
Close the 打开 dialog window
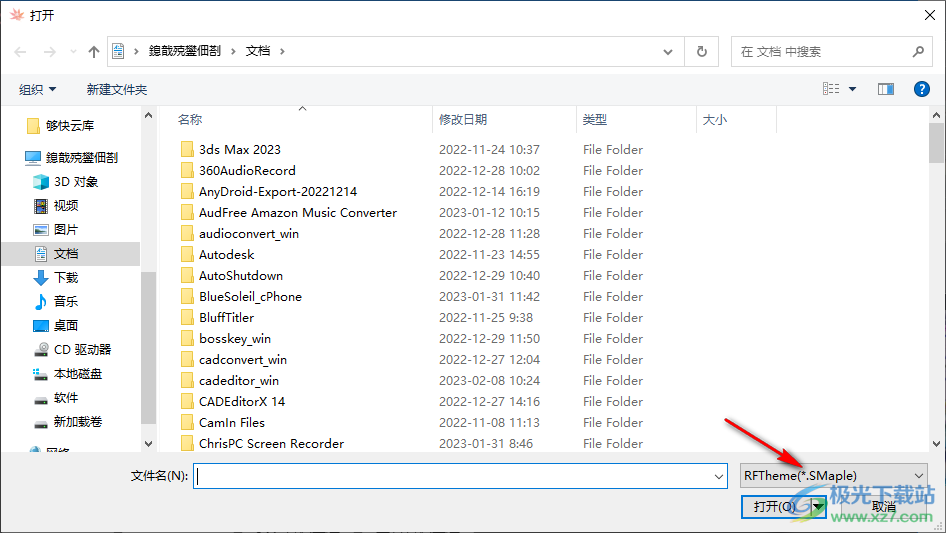[x=930, y=15]
